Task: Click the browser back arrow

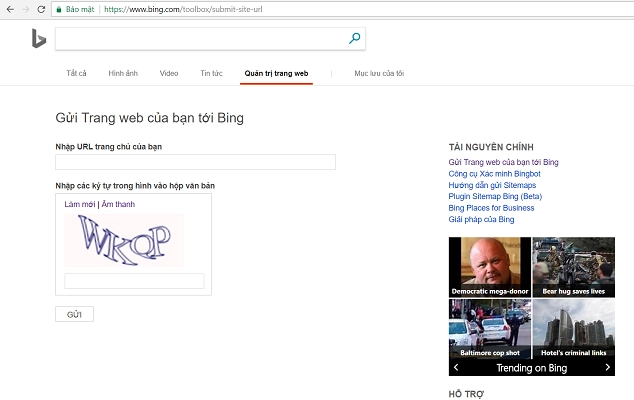Action: 10,9
